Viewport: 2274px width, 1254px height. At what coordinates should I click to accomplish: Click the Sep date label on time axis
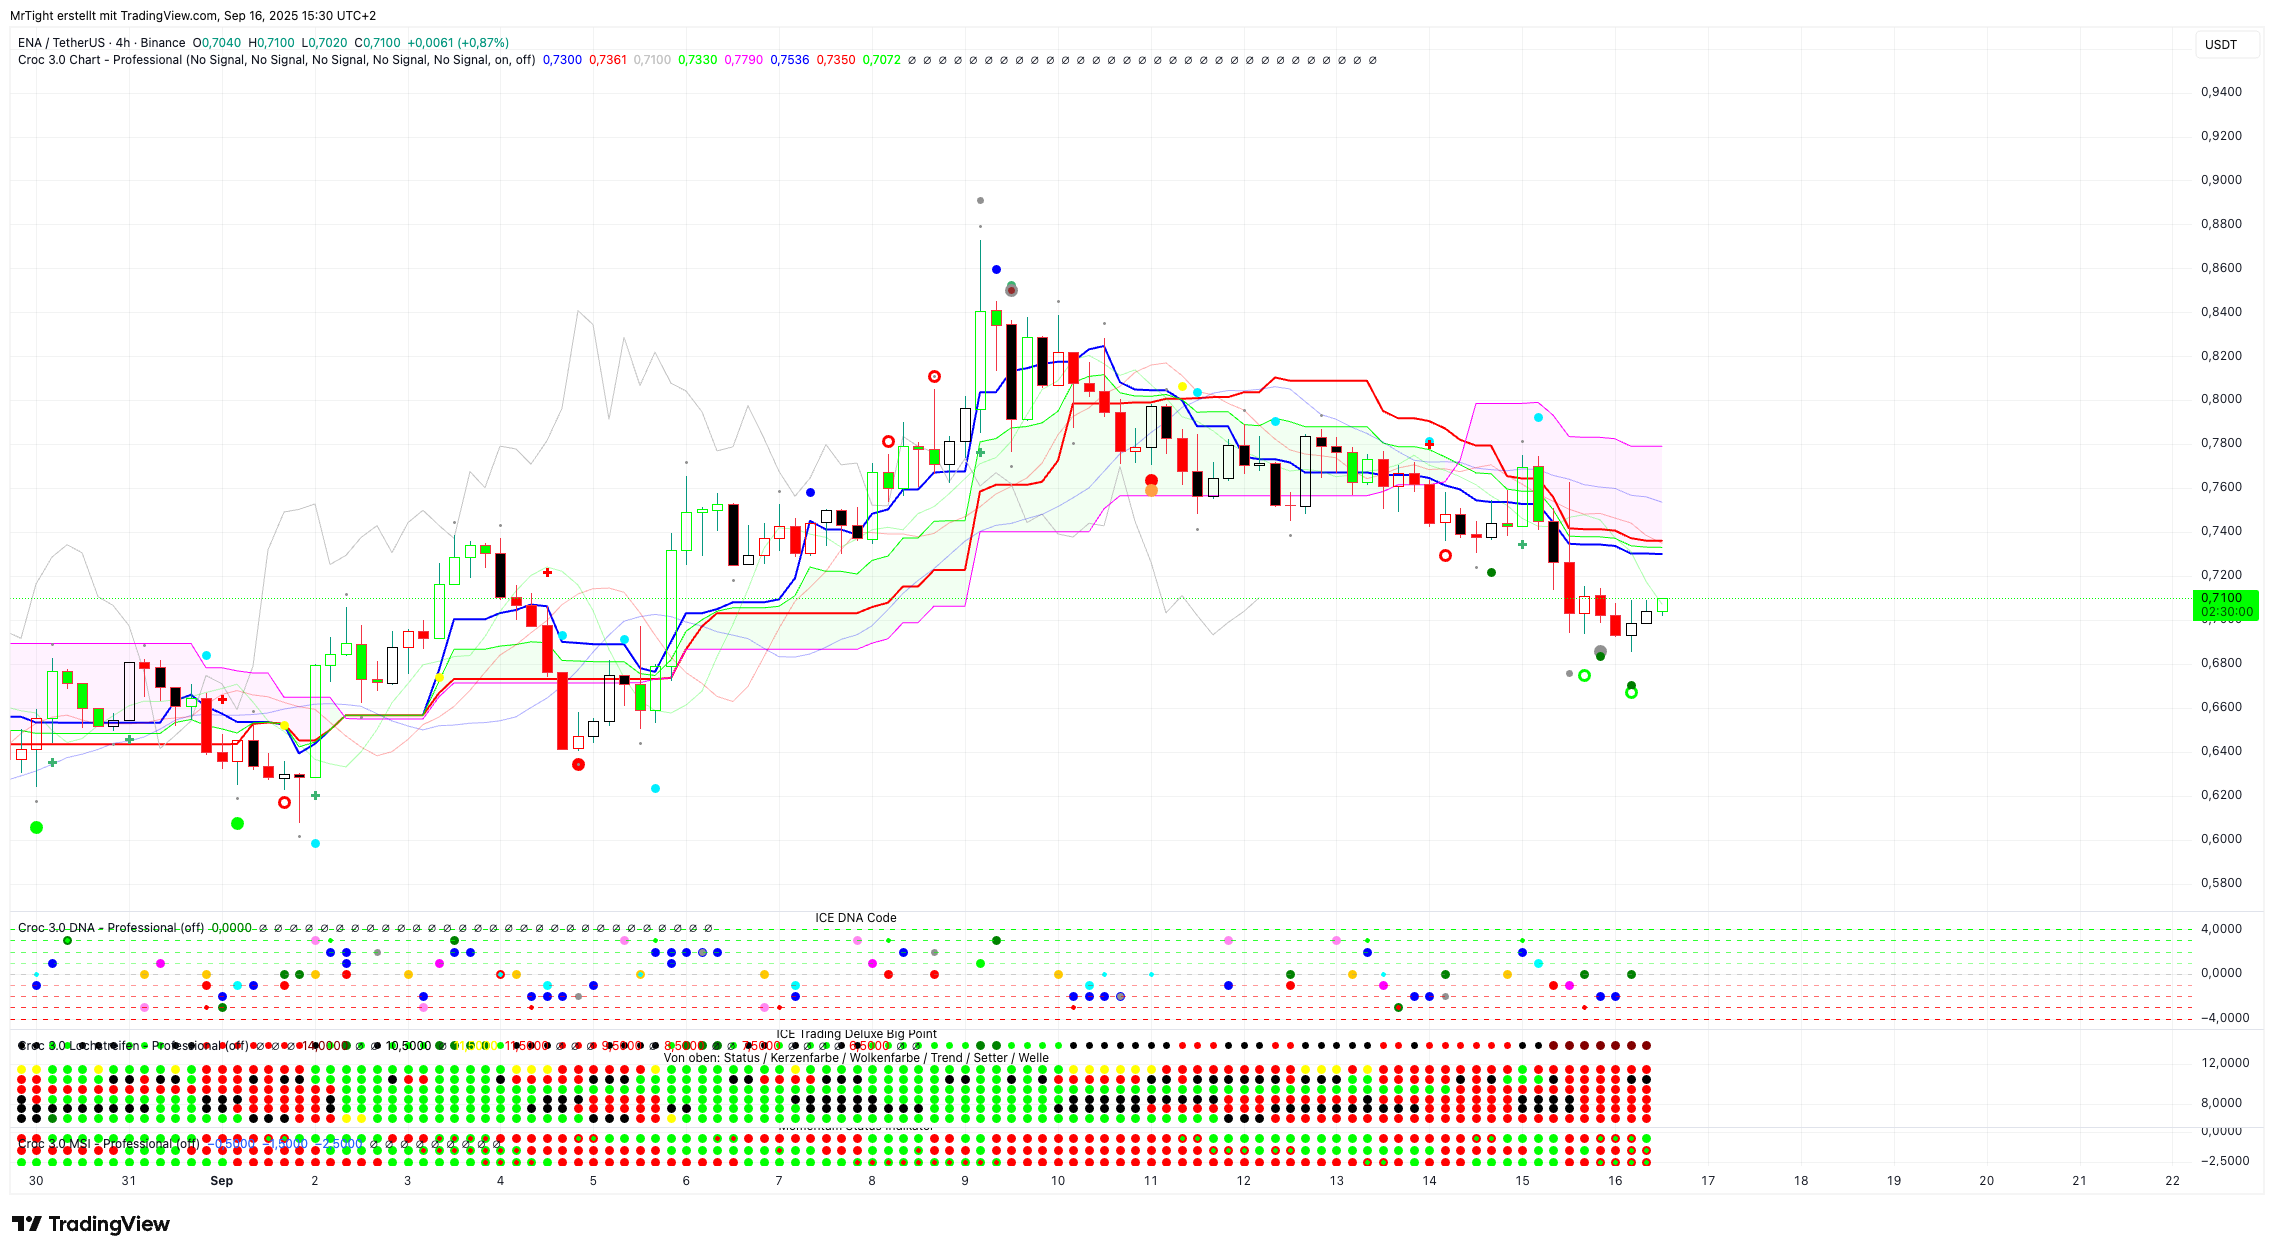click(x=221, y=1181)
